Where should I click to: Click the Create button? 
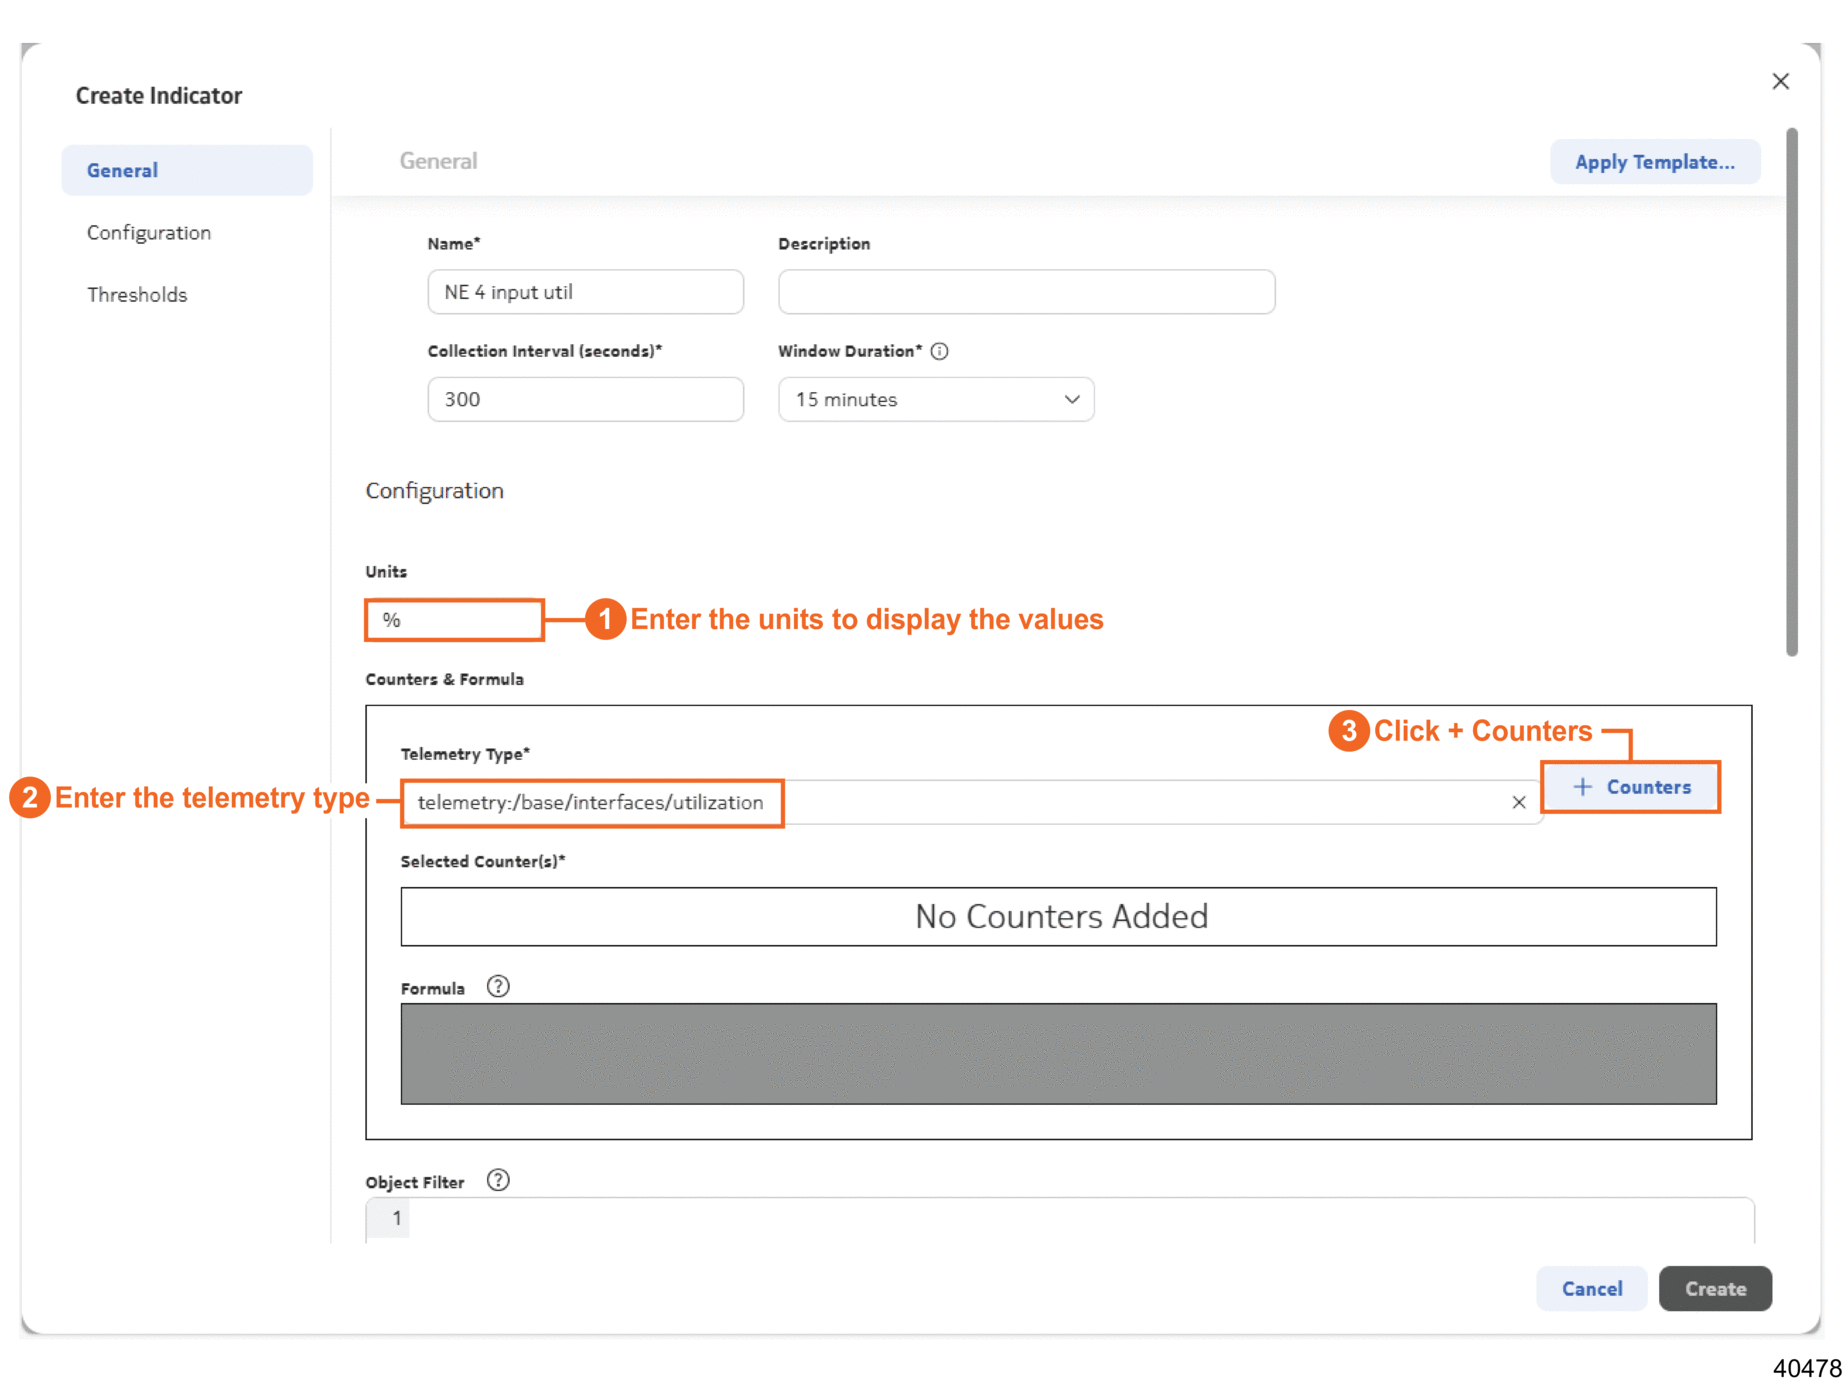1714,1288
